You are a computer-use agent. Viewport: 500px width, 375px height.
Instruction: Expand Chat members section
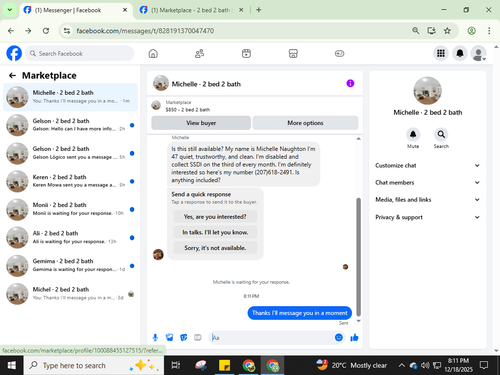tap(427, 183)
